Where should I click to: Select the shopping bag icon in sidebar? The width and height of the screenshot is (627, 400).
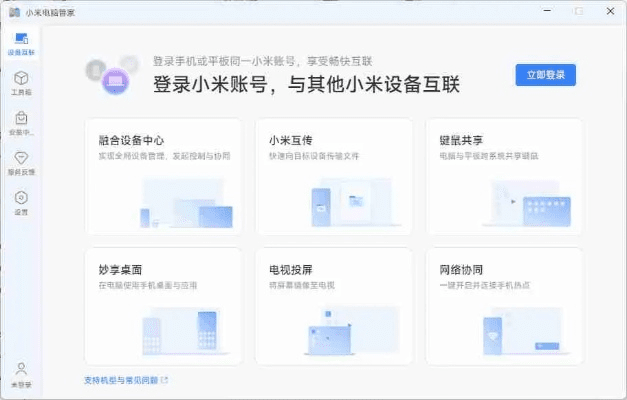[x=21, y=122]
